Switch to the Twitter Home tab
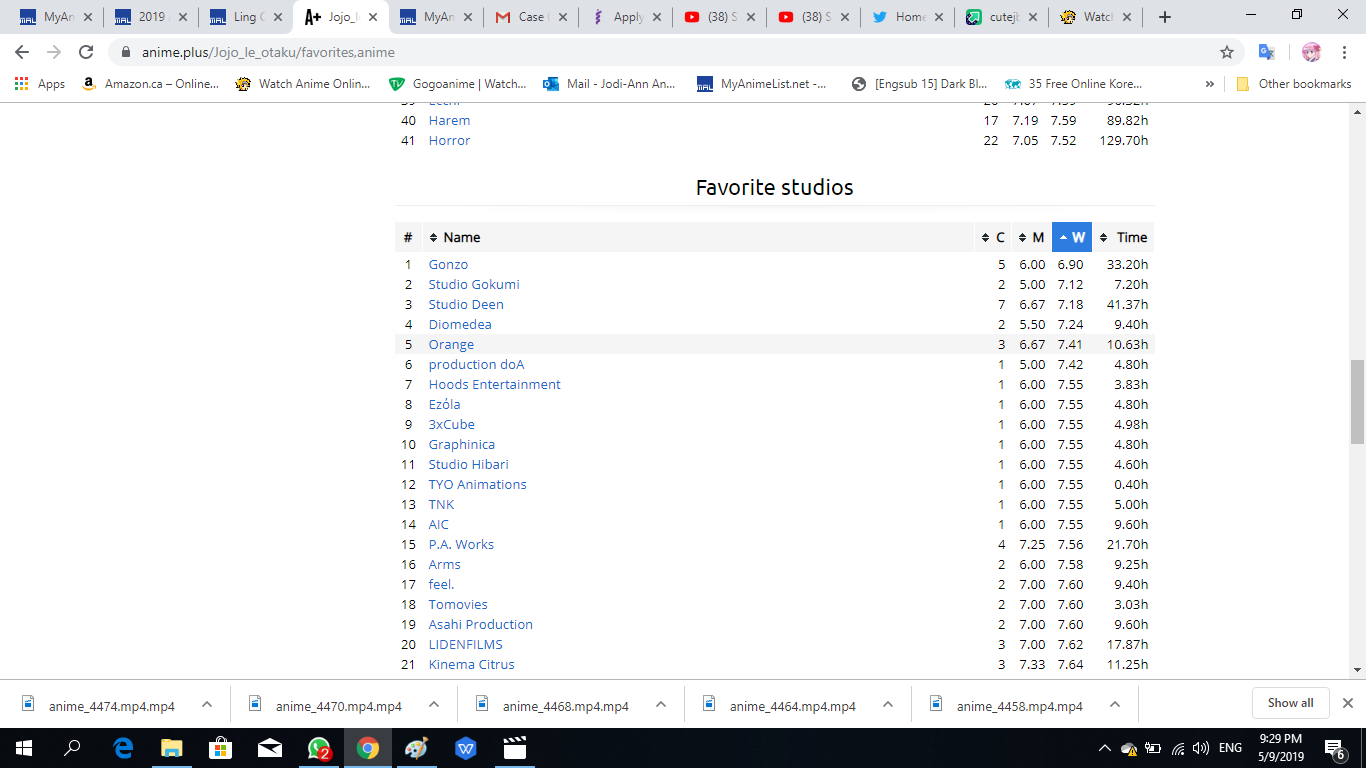The width and height of the screenshot is (1366, 768). (x=903, y=16)
